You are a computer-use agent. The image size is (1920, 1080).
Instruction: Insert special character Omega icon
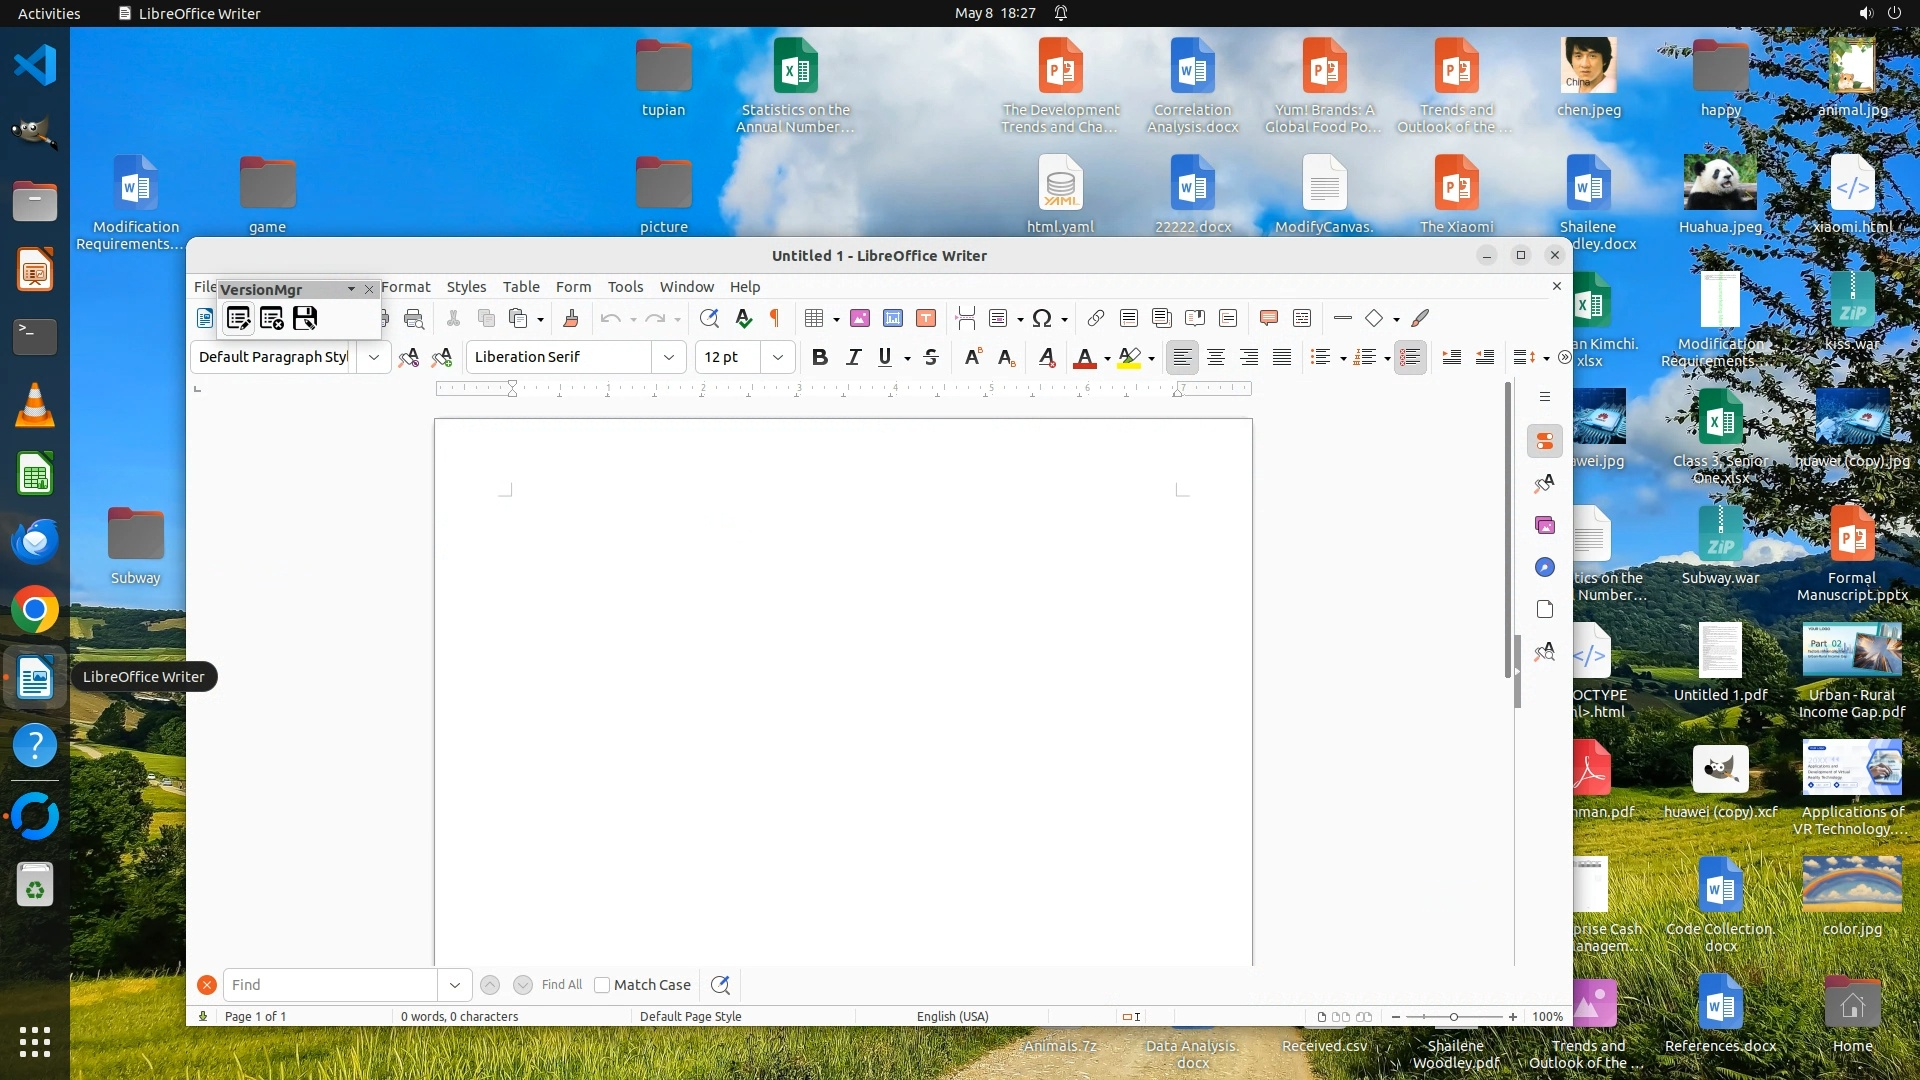click(x=1042, y=318)
